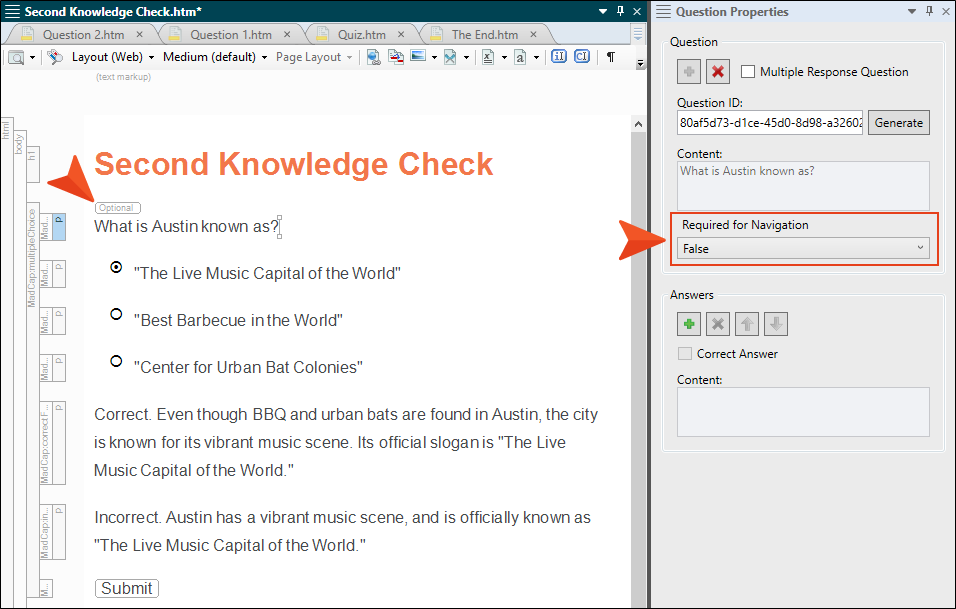Viewport: 956px width, 609px height.
Task: Move the answer down with arrow icon
Action: tap(776, 324)
